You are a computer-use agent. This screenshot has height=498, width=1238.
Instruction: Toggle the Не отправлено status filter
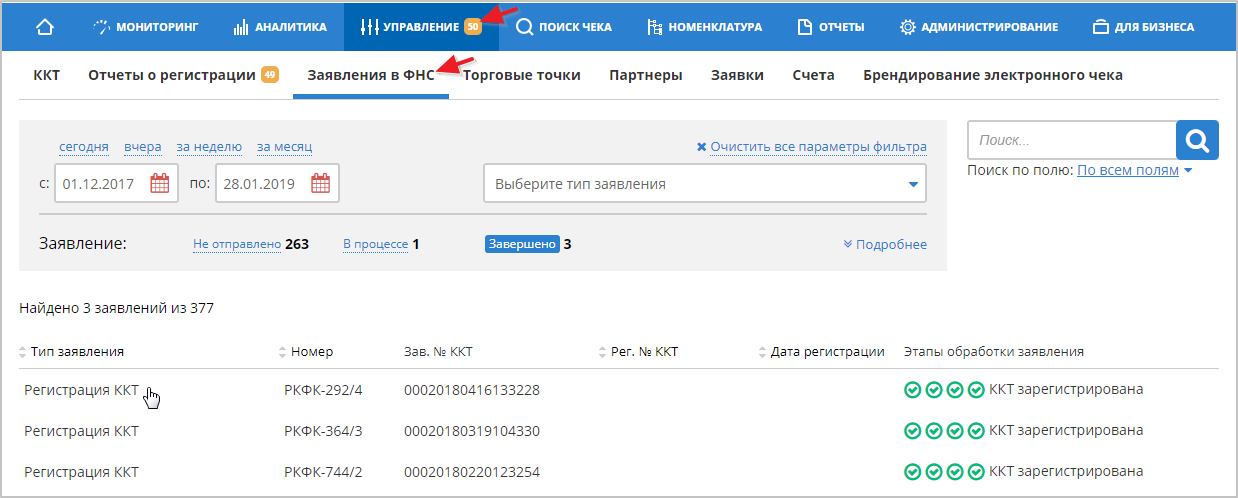(x=236, y=244)
